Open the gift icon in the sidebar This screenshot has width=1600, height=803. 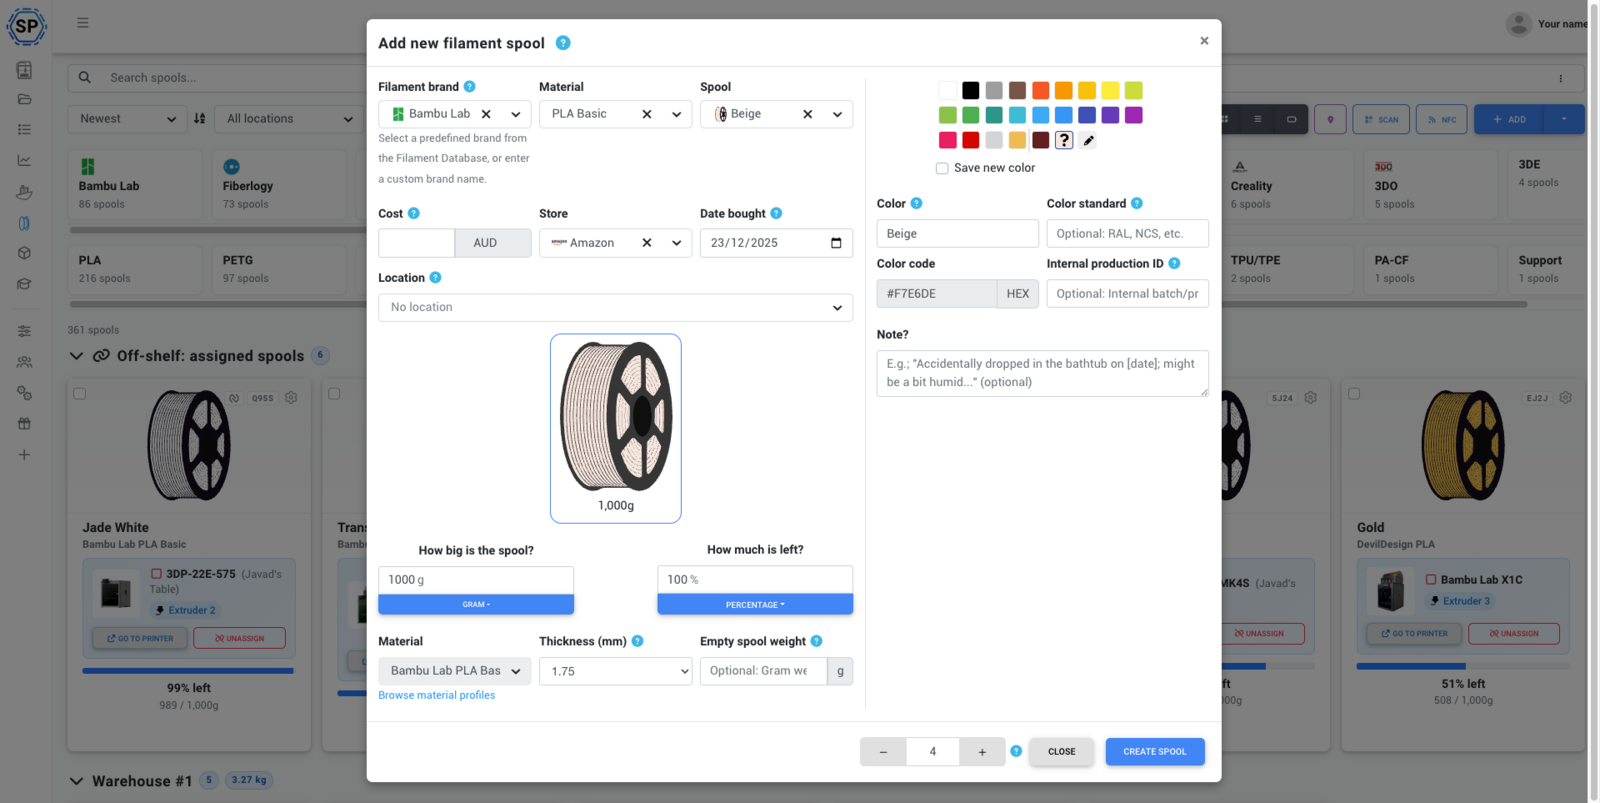click(24, 423)
